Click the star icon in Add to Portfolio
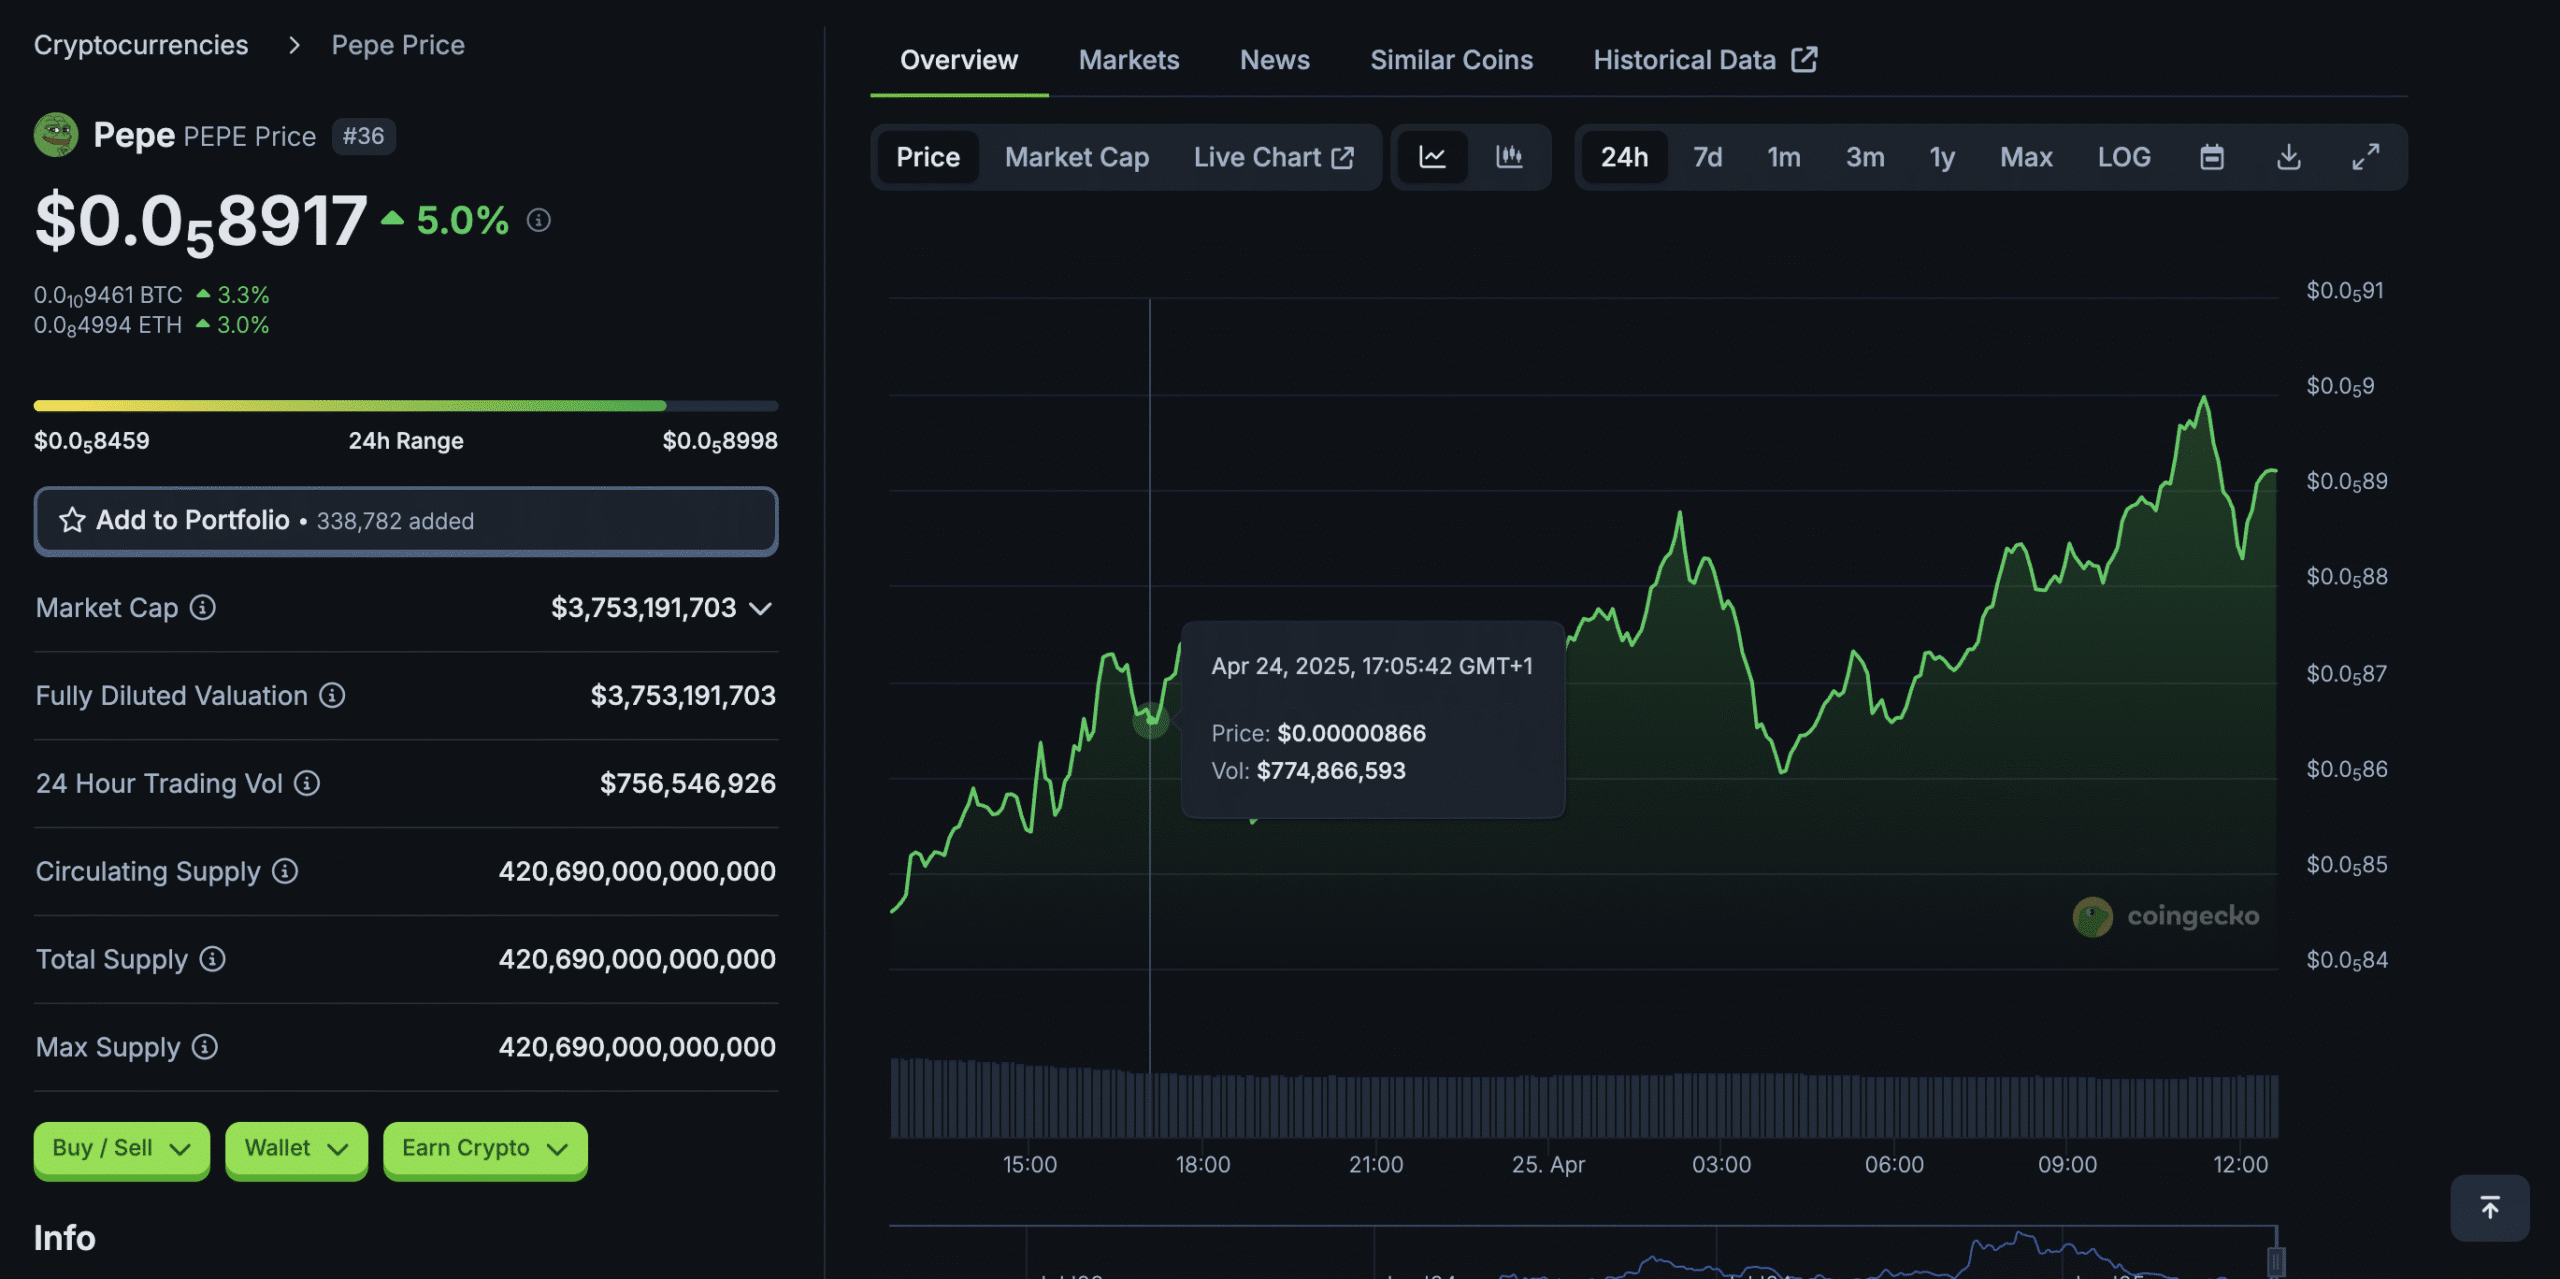The height and width of the screenshot is (1279, 2560). pyautogui.click(x=72, y=520)
